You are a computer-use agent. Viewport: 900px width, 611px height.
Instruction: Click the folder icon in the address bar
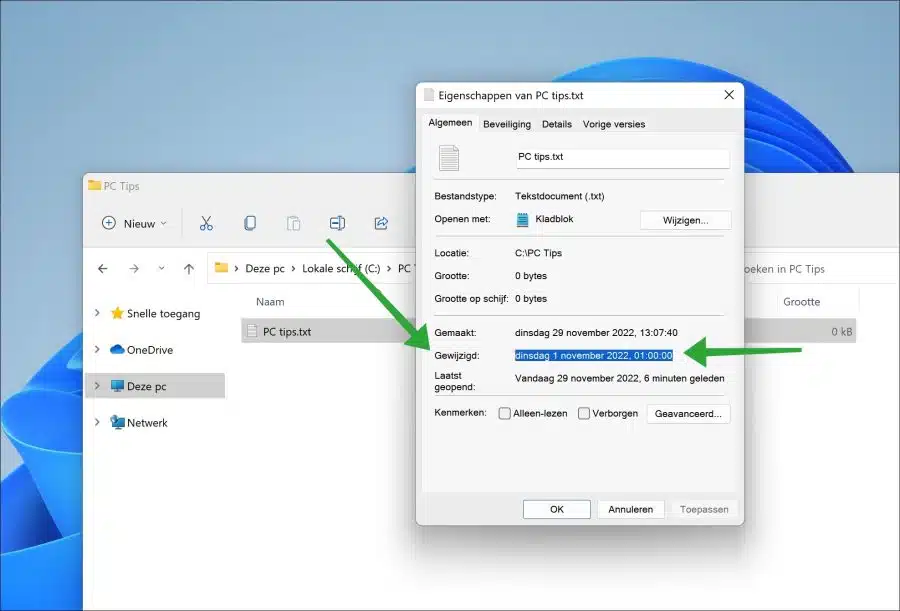[x=222, y=268]
